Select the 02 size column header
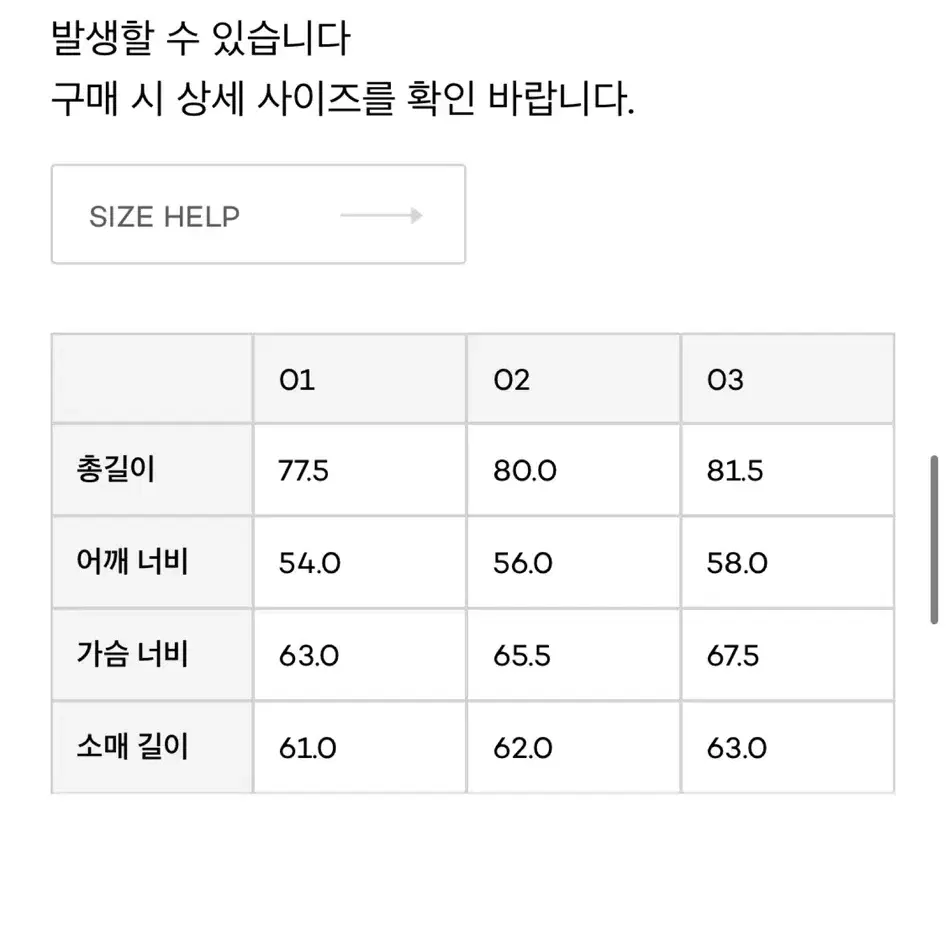Screen dimensions: 946x946 (x=574, y=379)
